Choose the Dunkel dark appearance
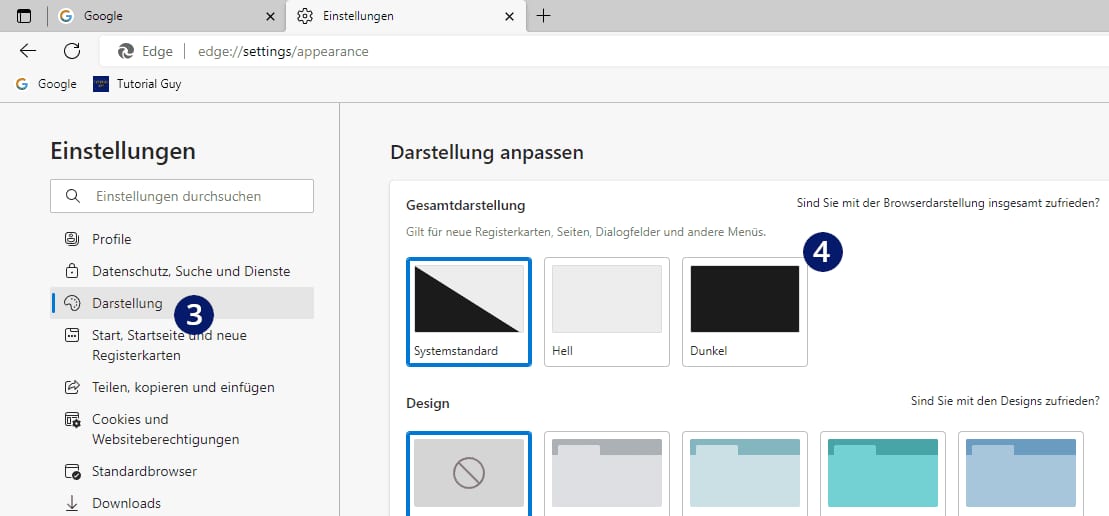1109x516 pixels. pyautogui.click(x=745, y=312)
